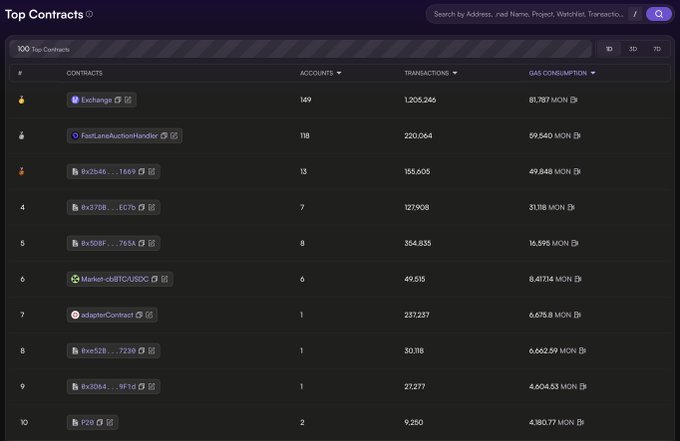Open contract 0x3D64...9F1d
The image size is (680, 441).
[x=108, y=386]
